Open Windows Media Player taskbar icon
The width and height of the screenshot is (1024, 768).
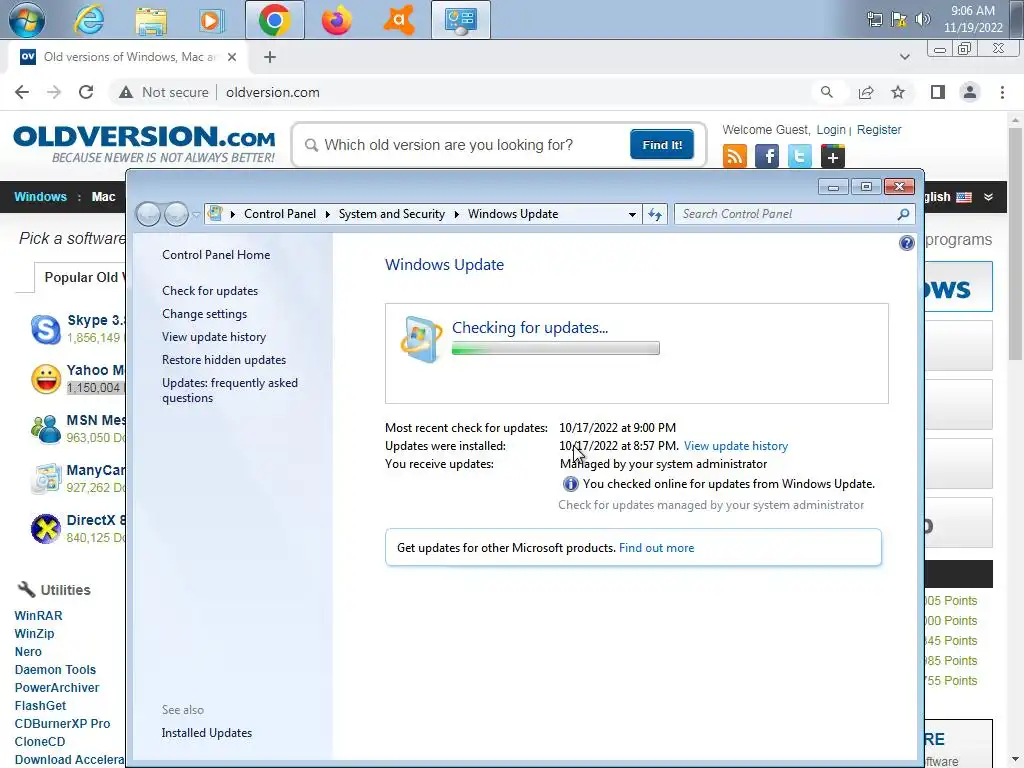tap(210, 20)
